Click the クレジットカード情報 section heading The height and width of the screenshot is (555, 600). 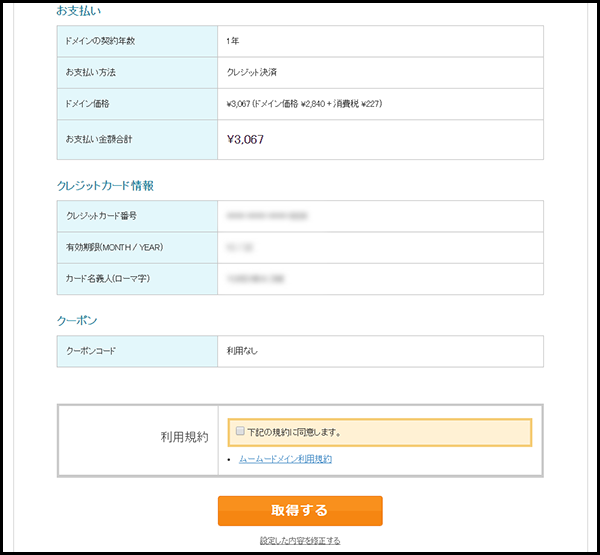pyautogui.click(x=105, y=185)
